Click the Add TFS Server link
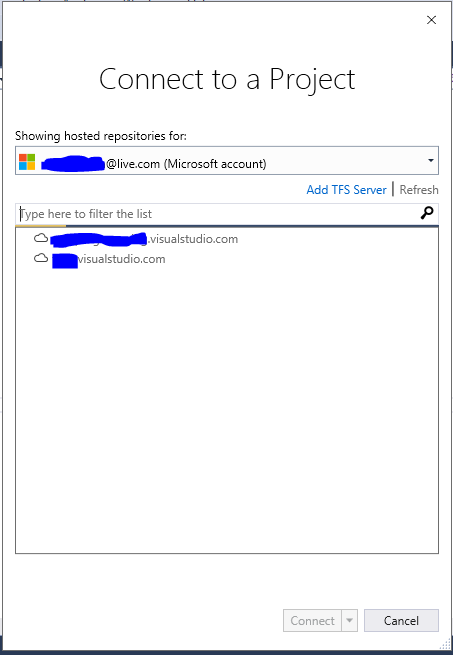The width and height of the screenshot is (453, 655). (x=346, y=190)
